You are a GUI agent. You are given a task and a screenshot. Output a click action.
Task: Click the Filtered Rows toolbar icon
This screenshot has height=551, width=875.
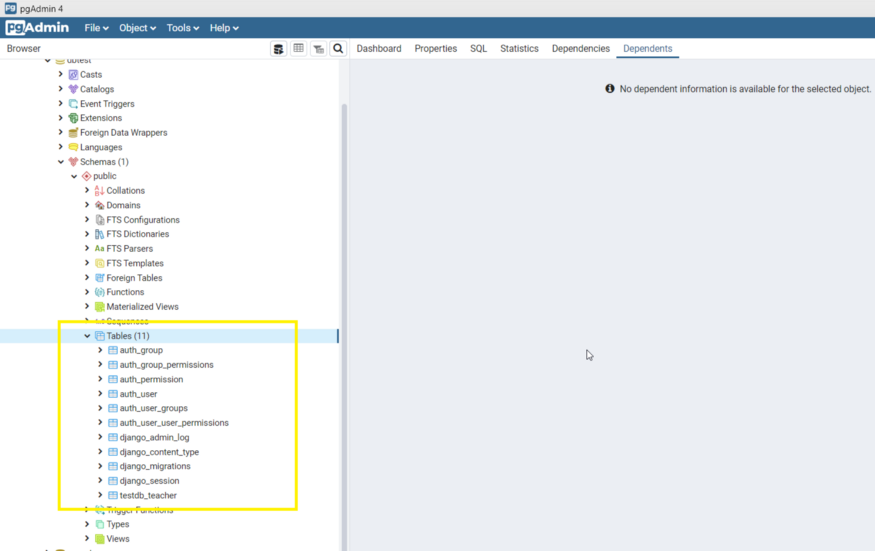coord(319,49)
